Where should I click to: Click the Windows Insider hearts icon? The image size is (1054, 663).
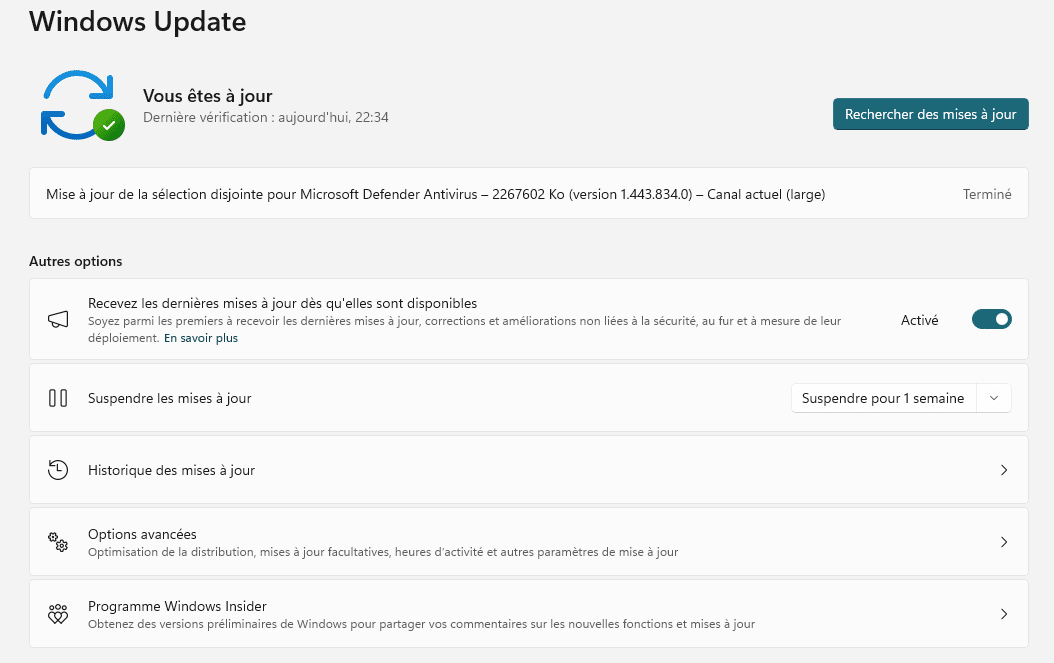58,614
